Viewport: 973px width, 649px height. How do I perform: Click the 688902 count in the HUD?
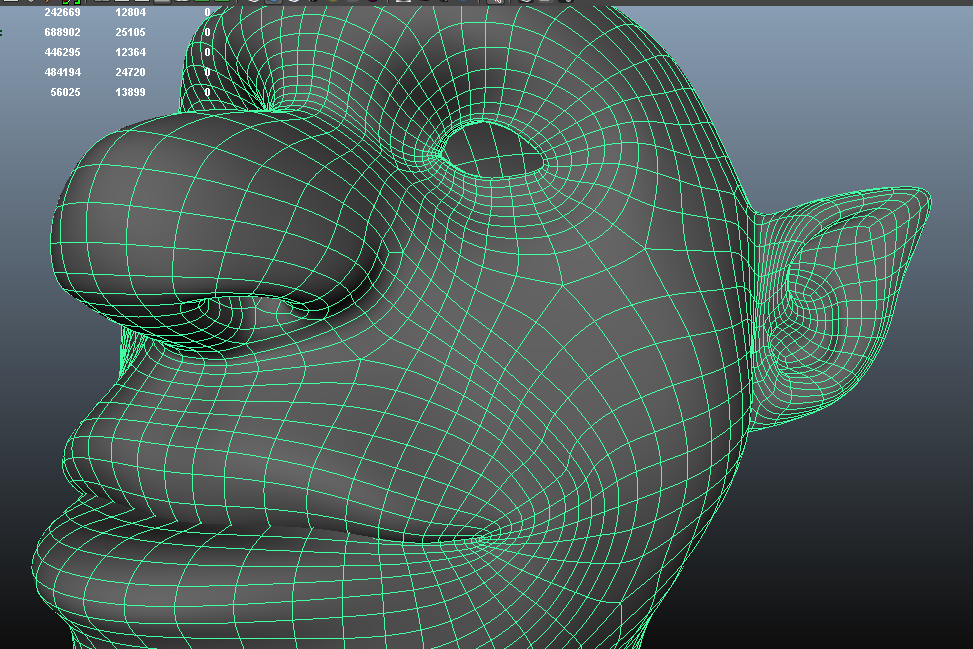(63, 32)
